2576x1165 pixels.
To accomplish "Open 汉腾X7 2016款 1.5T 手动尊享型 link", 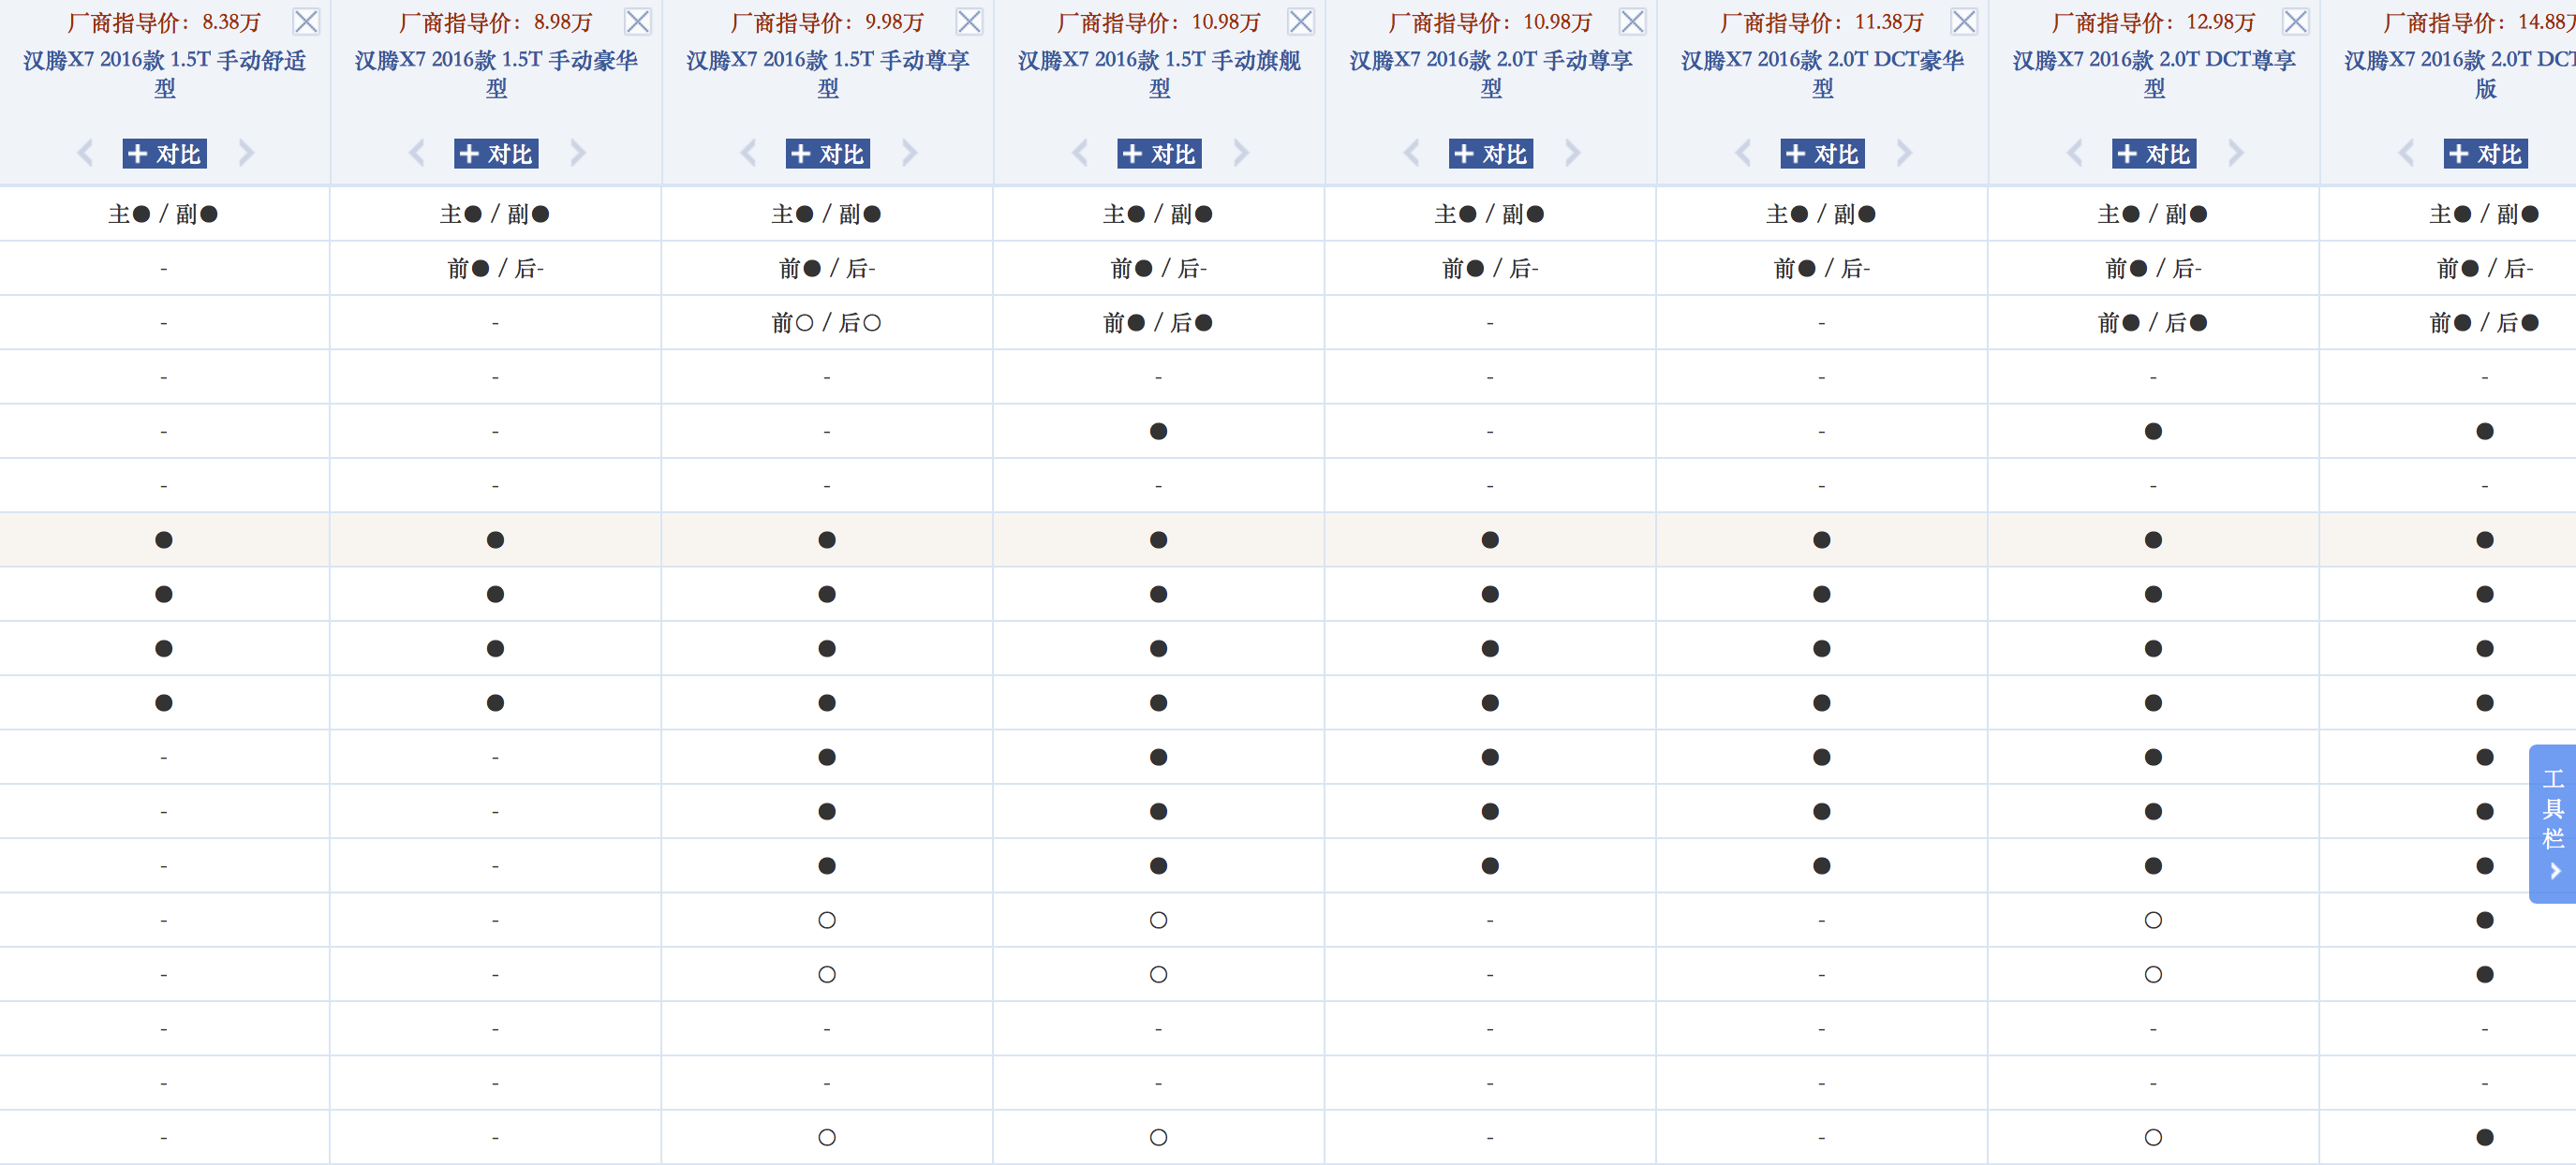I will coord(828,74).
